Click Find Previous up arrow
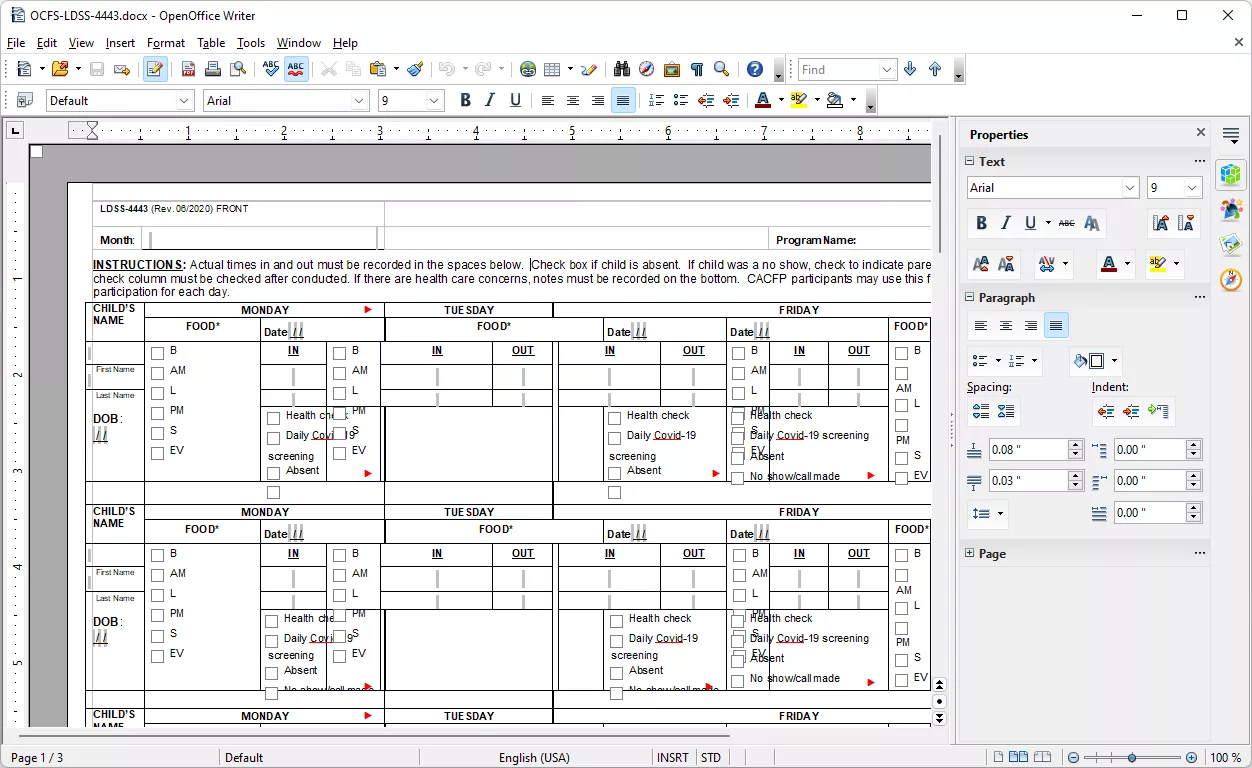Screen dimensions: 1252x768 [x=935, y=69]
